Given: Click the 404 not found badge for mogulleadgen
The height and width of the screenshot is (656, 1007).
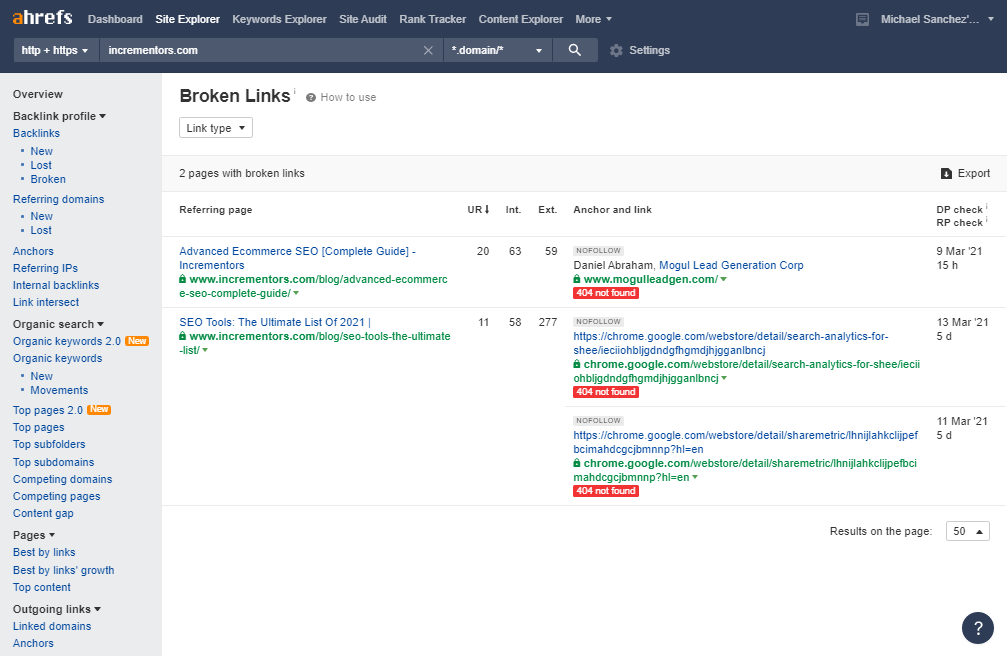Looking at the screenshot, I should (x=606, y=293).
